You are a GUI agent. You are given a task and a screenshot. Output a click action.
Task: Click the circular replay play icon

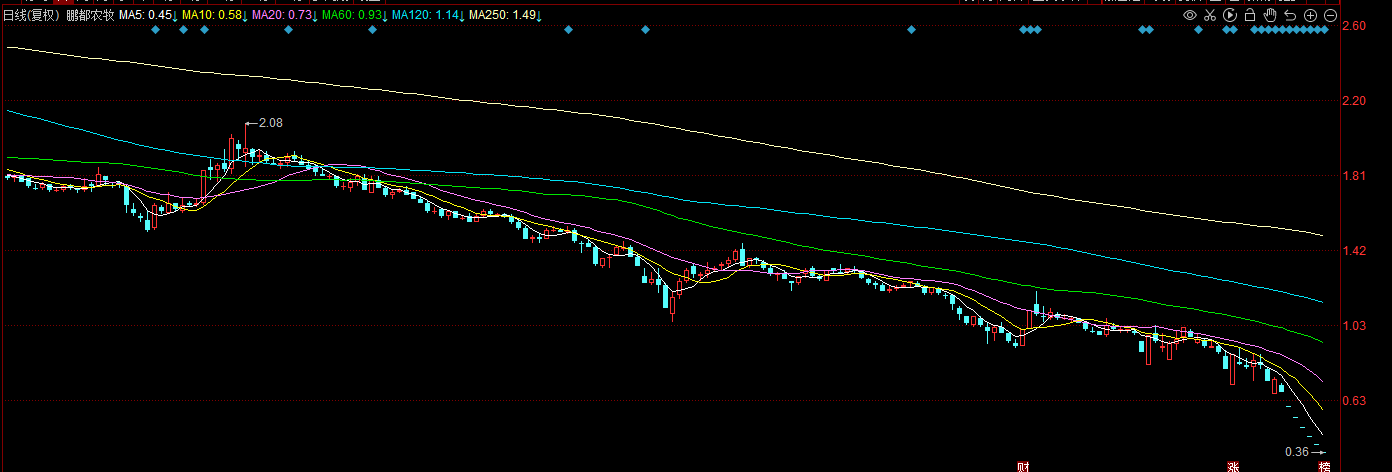(1230, 16)
